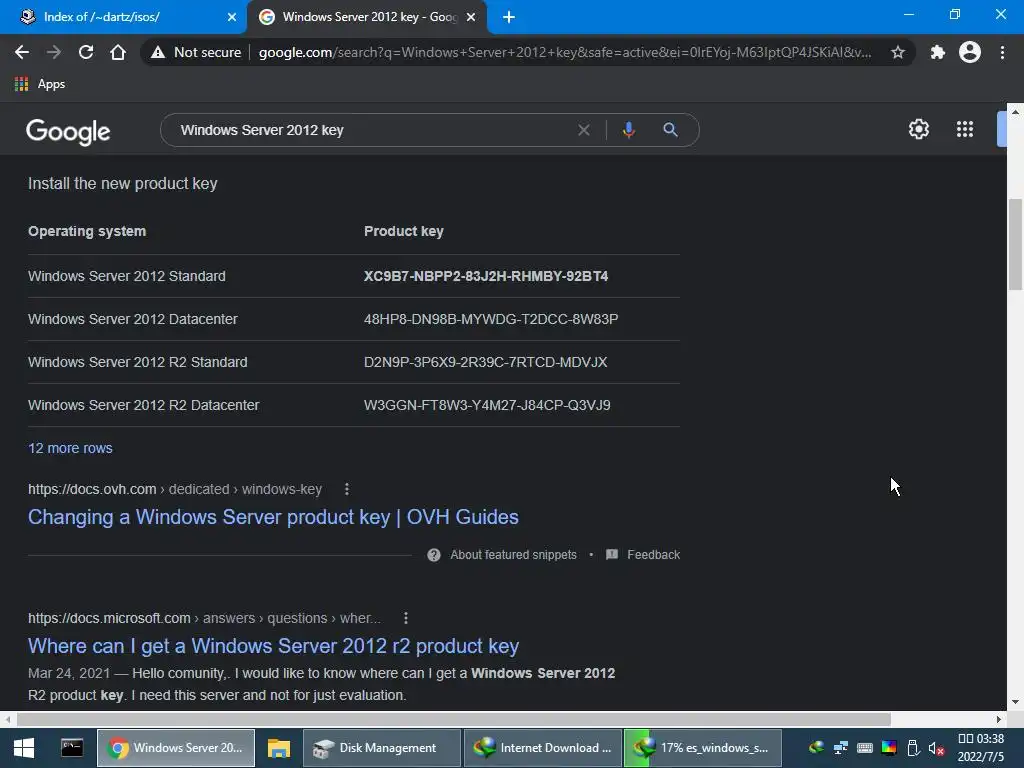The height and width of the screenshot is (768, 1024).
Task: Switch to Disk Management in taskbar
Action: click(382, 748)
